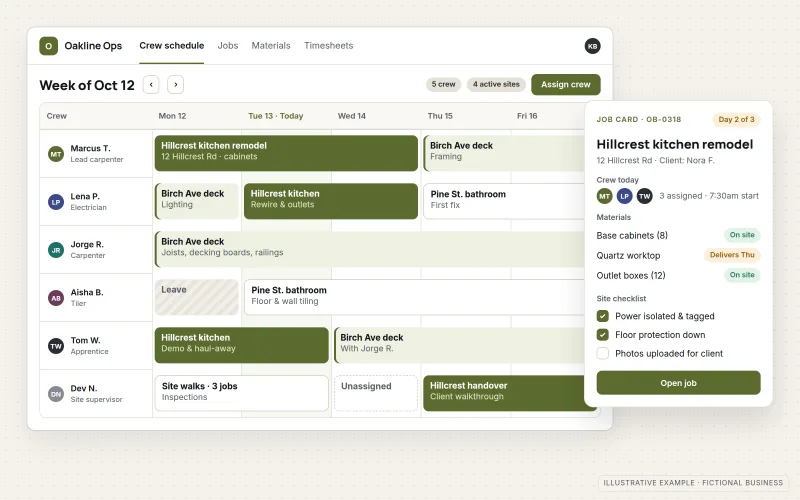The height and width of the screenshot is (500, 800).
Task: Click JOB CARD · OB-0318 label
Action: tap(639, 119)
